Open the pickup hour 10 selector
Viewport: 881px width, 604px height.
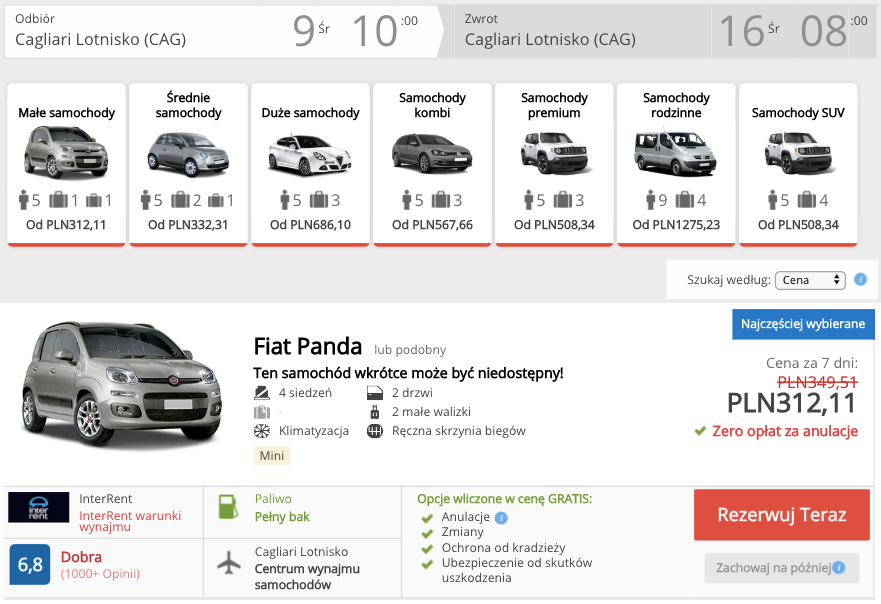click(385, 30)
